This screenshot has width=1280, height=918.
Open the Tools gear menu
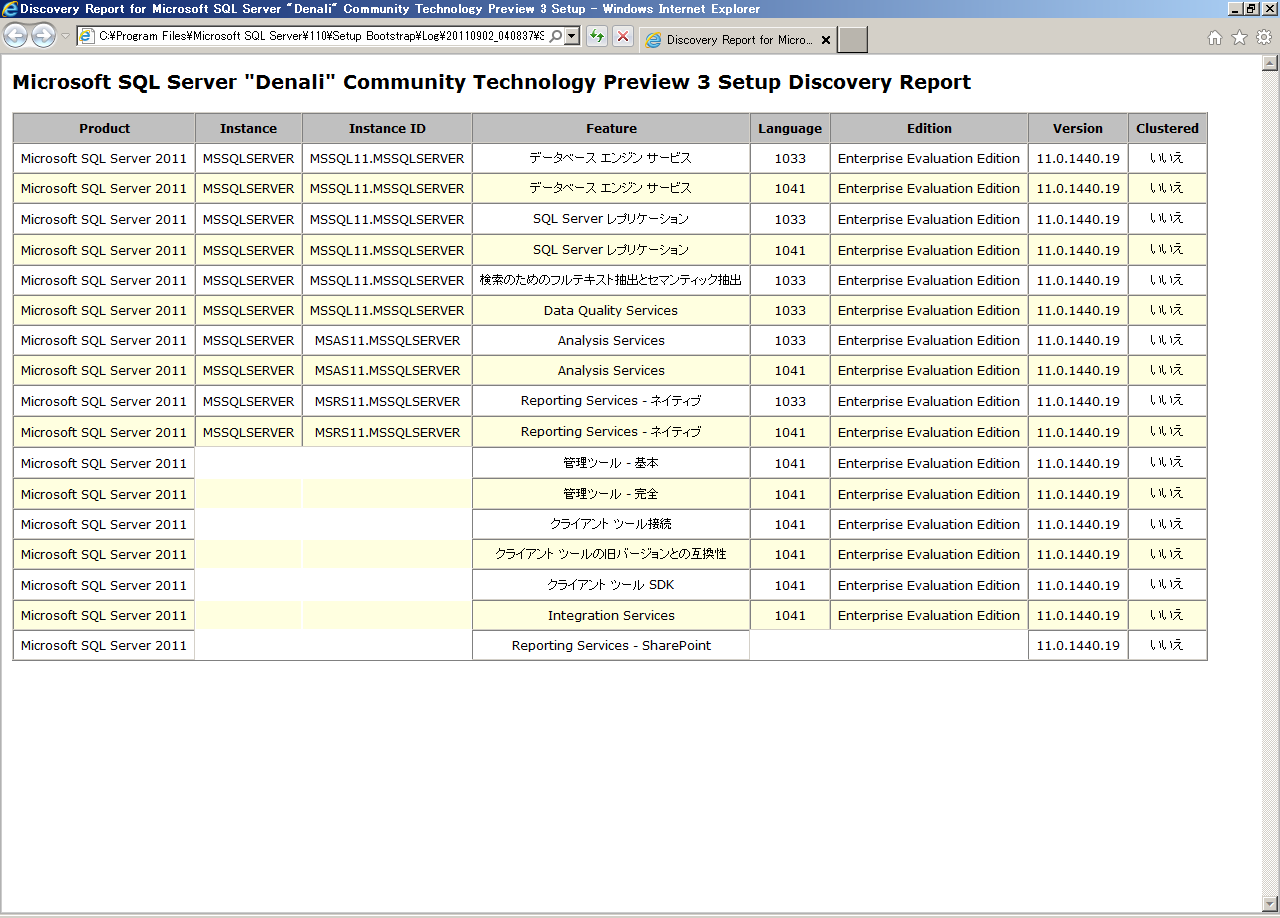1264,38
